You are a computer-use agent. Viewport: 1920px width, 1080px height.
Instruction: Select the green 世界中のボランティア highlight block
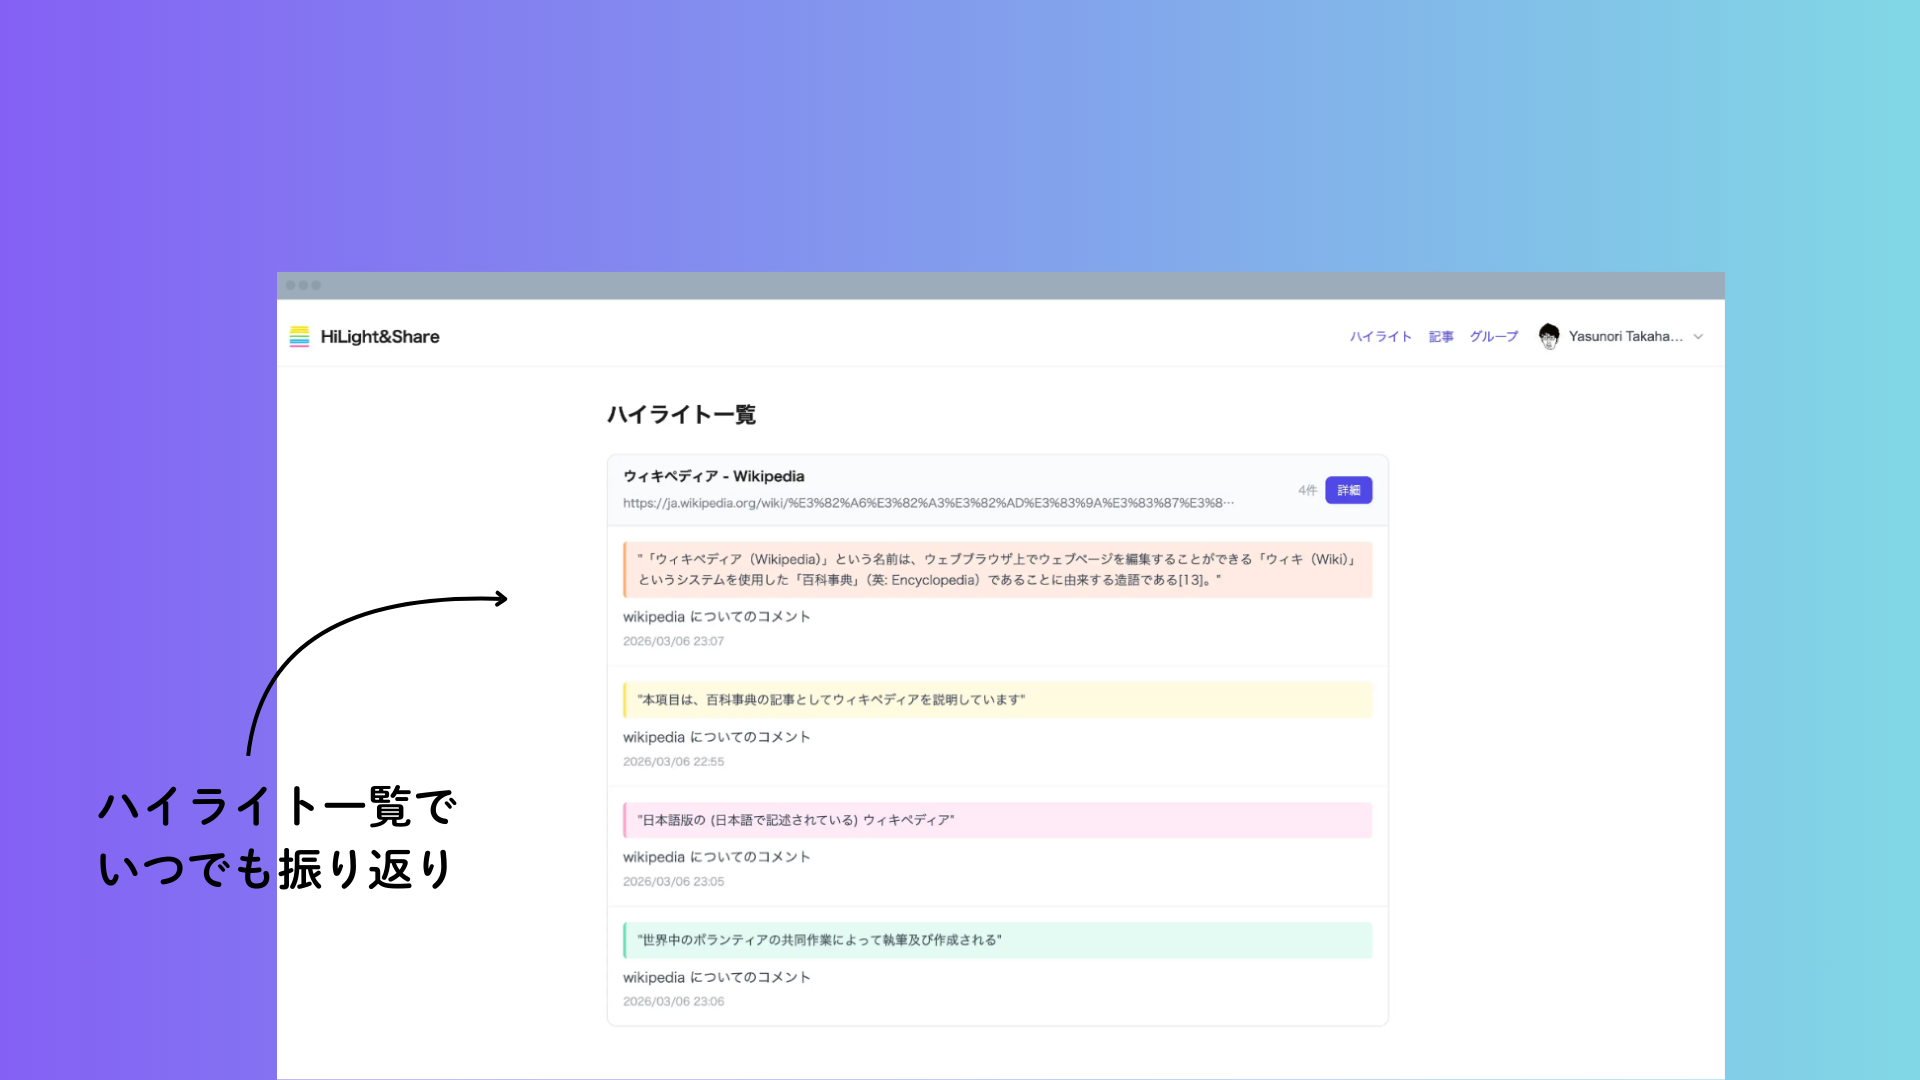coord(997,940)
